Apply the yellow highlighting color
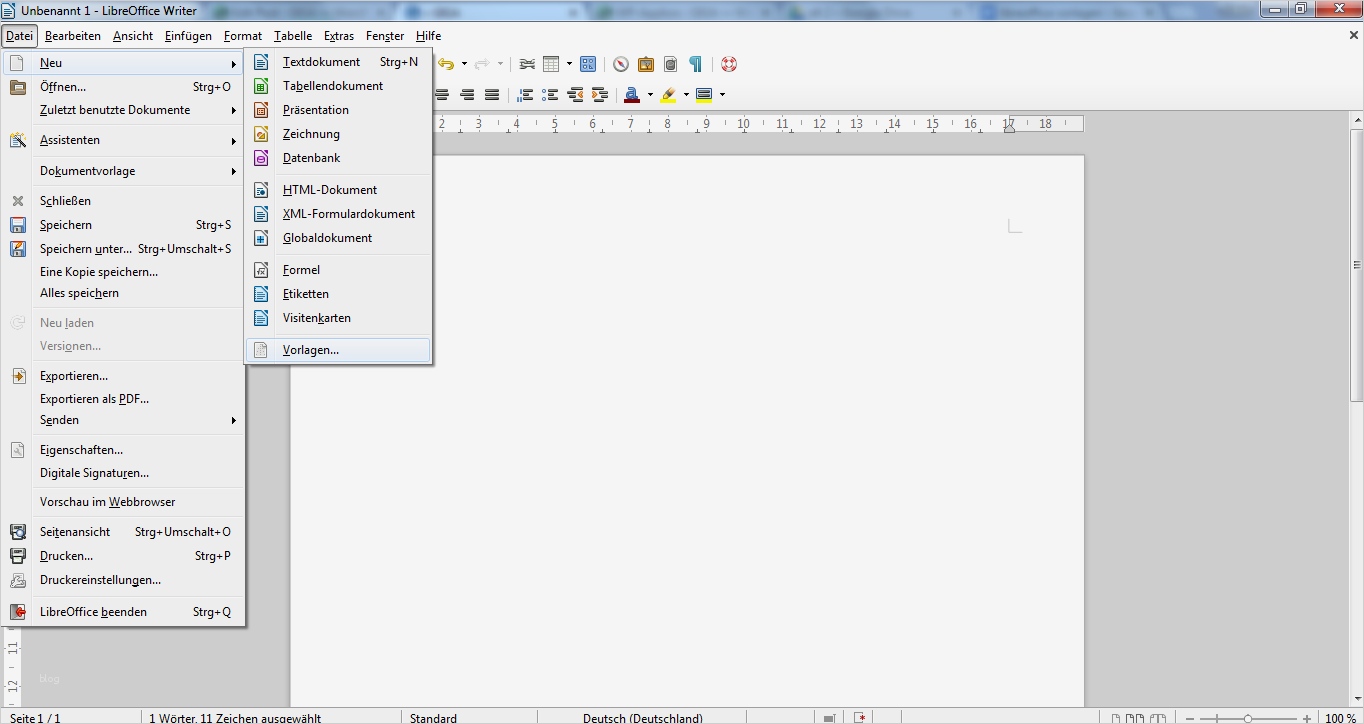Screen dimensions: 1364x724 (x=668, y=95)
